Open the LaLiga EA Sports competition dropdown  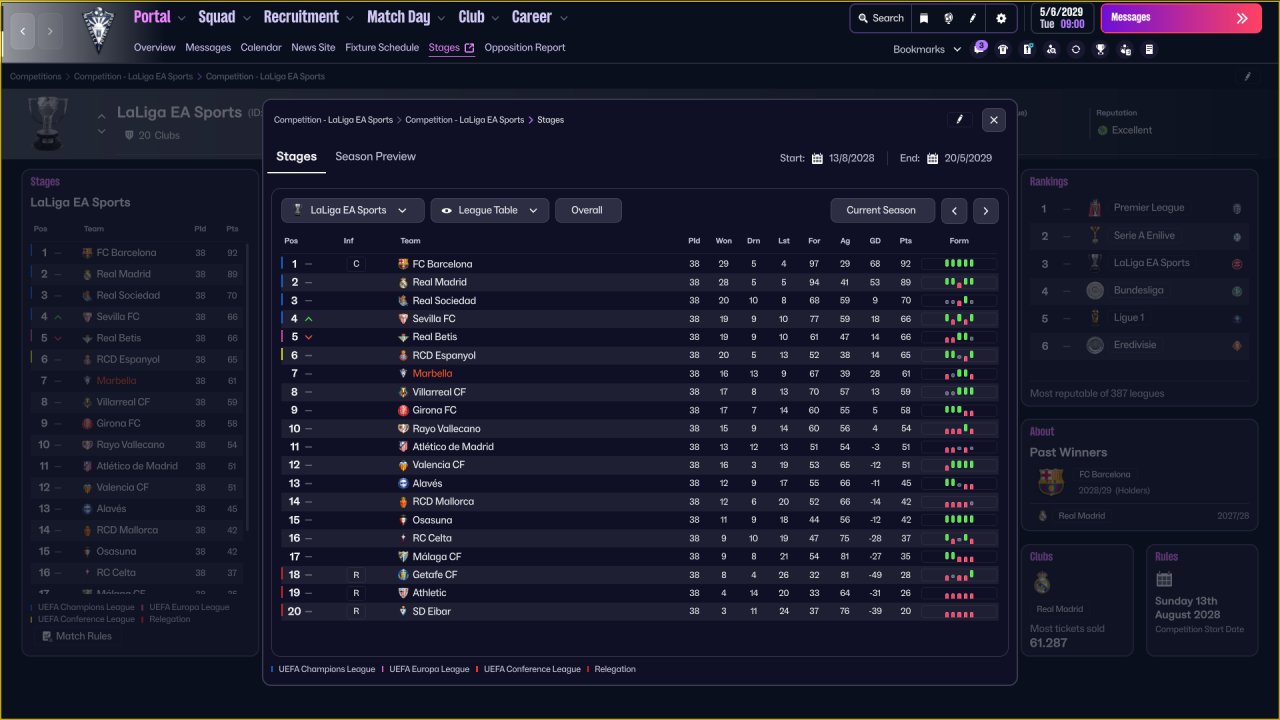click(x=353, y=210)
